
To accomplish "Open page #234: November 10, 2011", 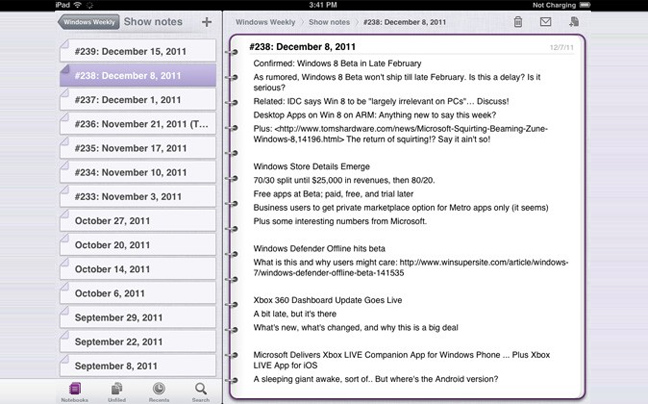I will 138,172.
